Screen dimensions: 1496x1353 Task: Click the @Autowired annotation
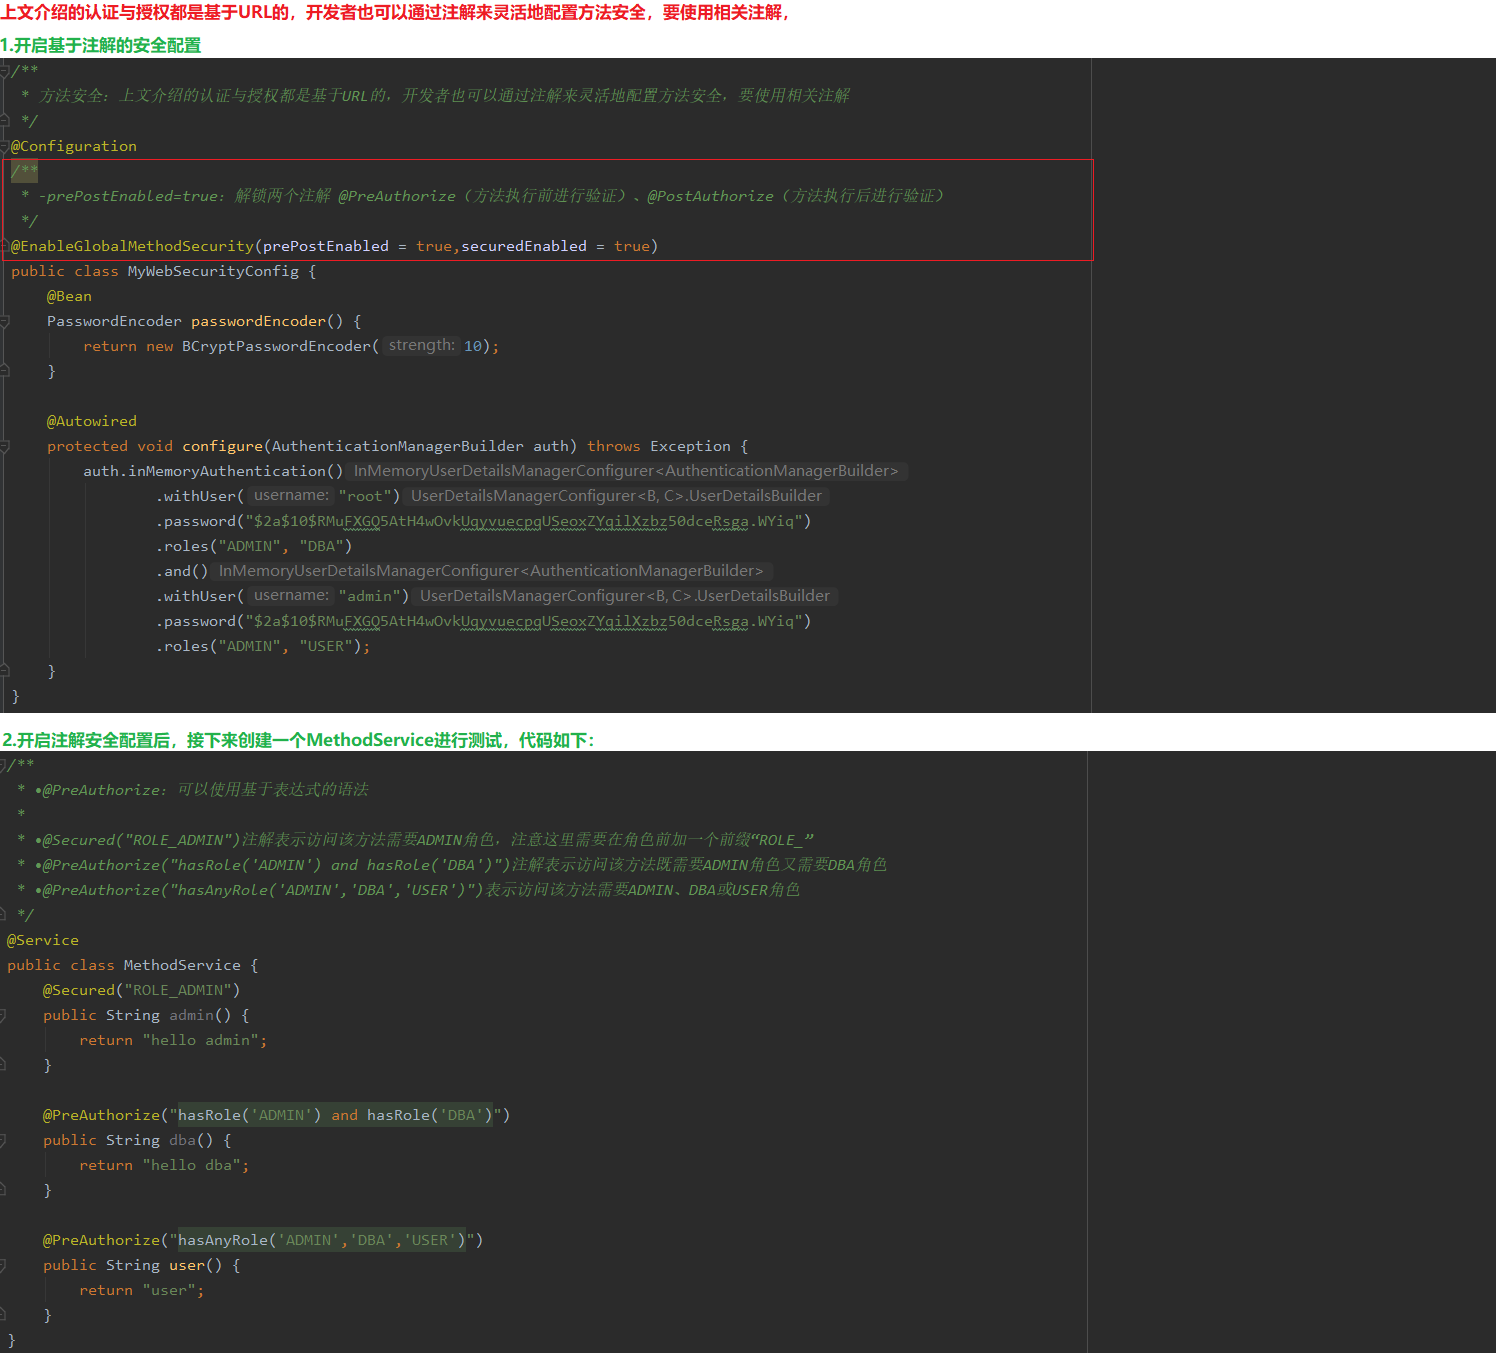[91, 421]
